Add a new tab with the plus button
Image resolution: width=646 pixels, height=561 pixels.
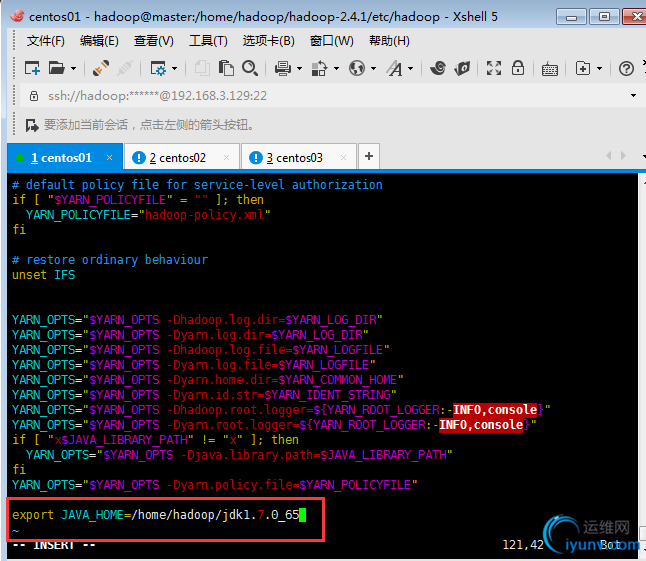pyautogui.click(x=369, y=157)
